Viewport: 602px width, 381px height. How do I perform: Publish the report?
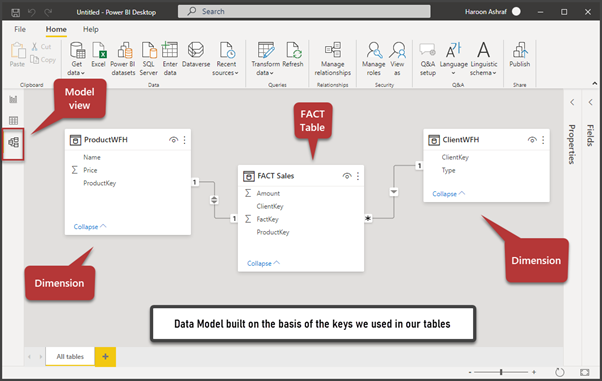tap(520, 55)
